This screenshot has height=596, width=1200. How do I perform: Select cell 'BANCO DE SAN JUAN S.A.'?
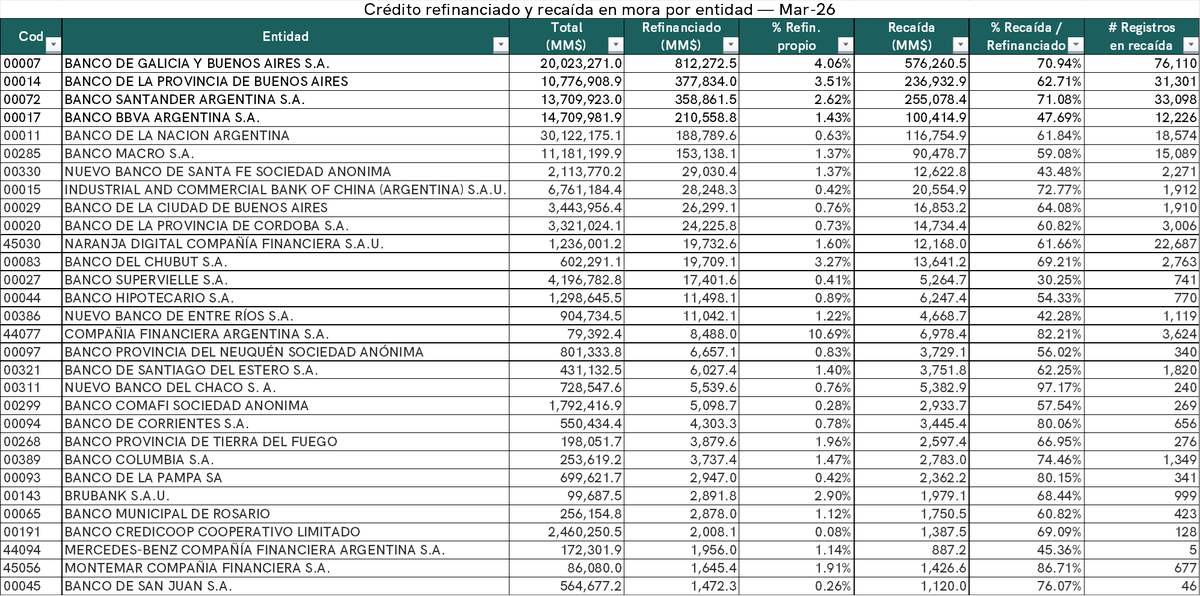(286, 586)
